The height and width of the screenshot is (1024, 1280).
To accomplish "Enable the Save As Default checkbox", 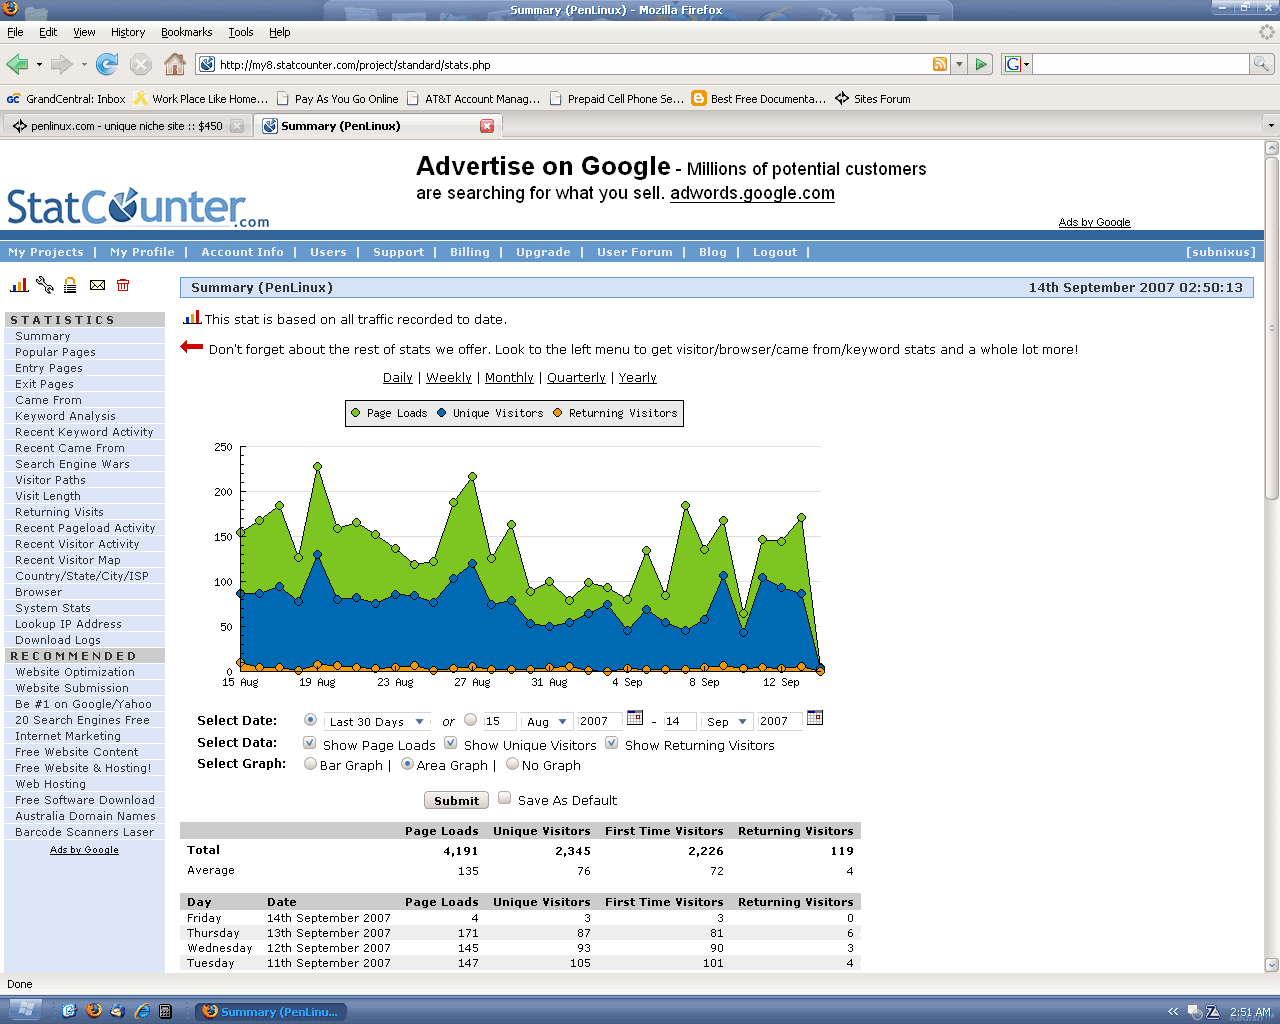I will pos(505,798).
